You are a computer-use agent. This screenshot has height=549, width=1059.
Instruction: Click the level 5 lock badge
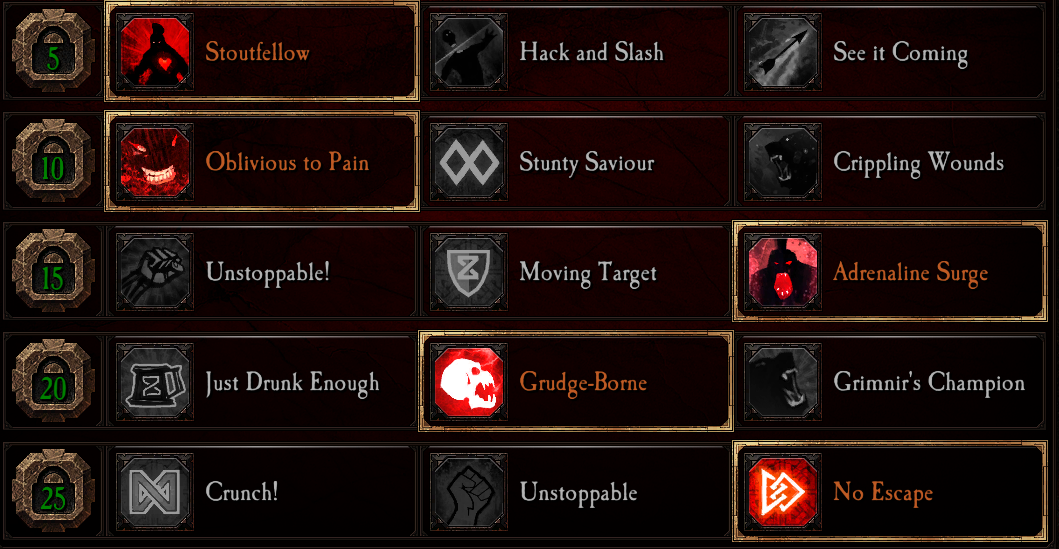click(x=53, y=51)
